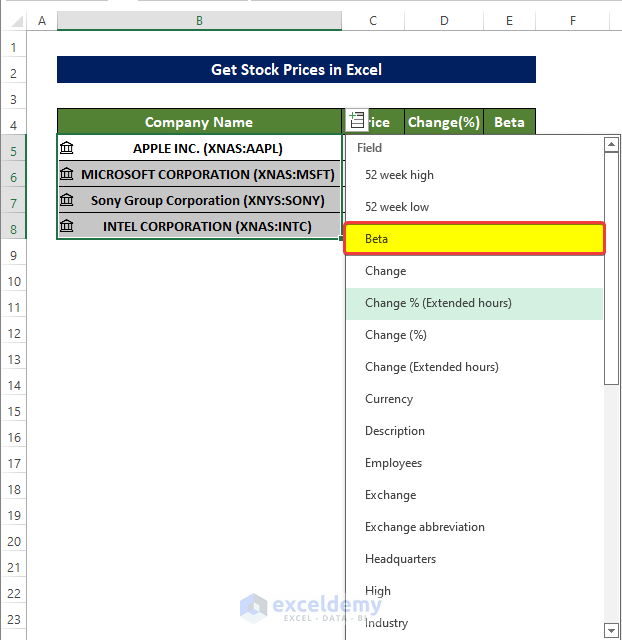Viewport: 622px width, 640px height.
Task: Select column D header
Action: click(x=444, y=20)
